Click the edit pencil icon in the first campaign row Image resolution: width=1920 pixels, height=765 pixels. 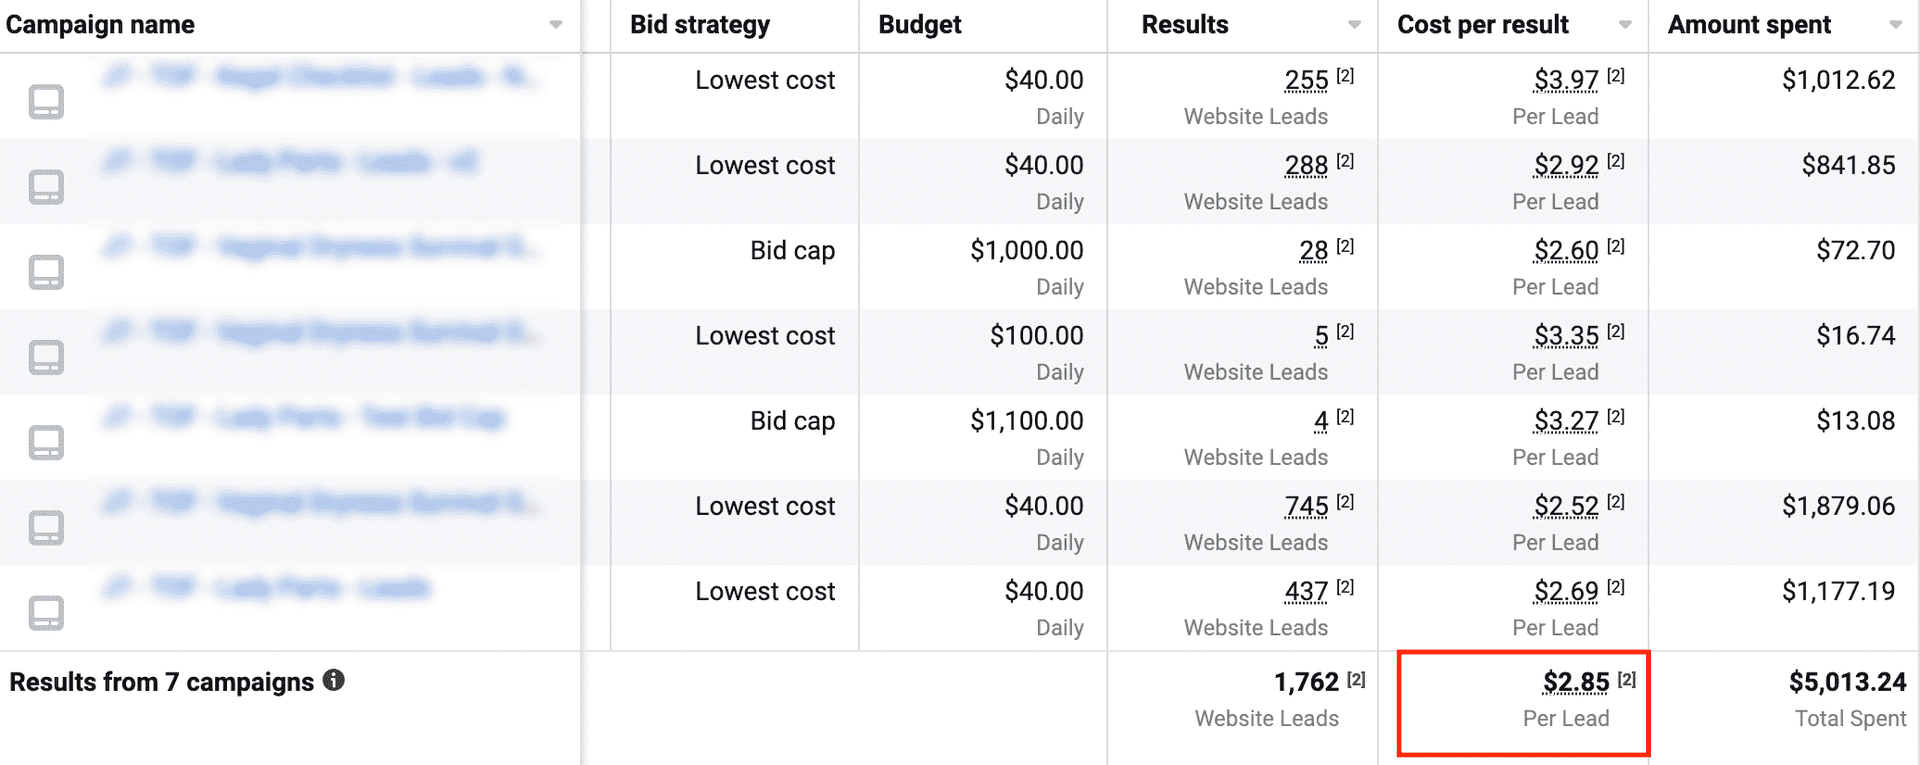point(118,76)
